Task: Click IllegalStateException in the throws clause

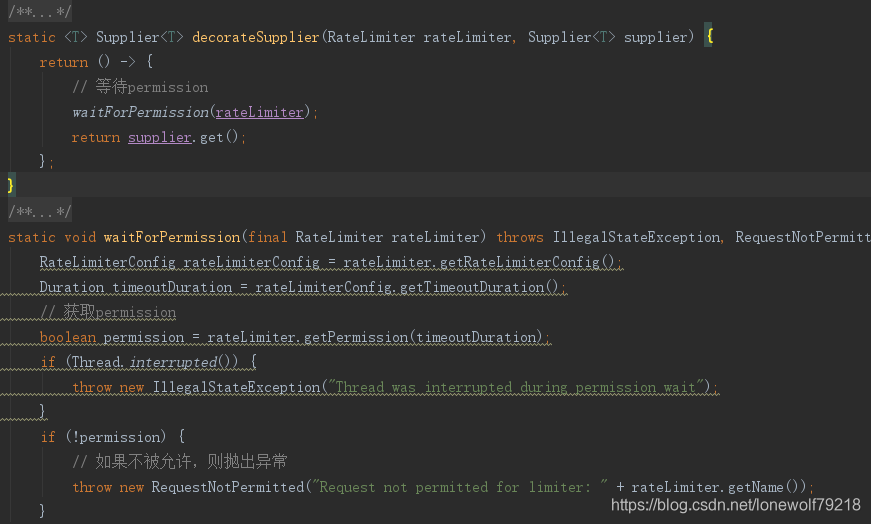Action: (x=636, y=237)
